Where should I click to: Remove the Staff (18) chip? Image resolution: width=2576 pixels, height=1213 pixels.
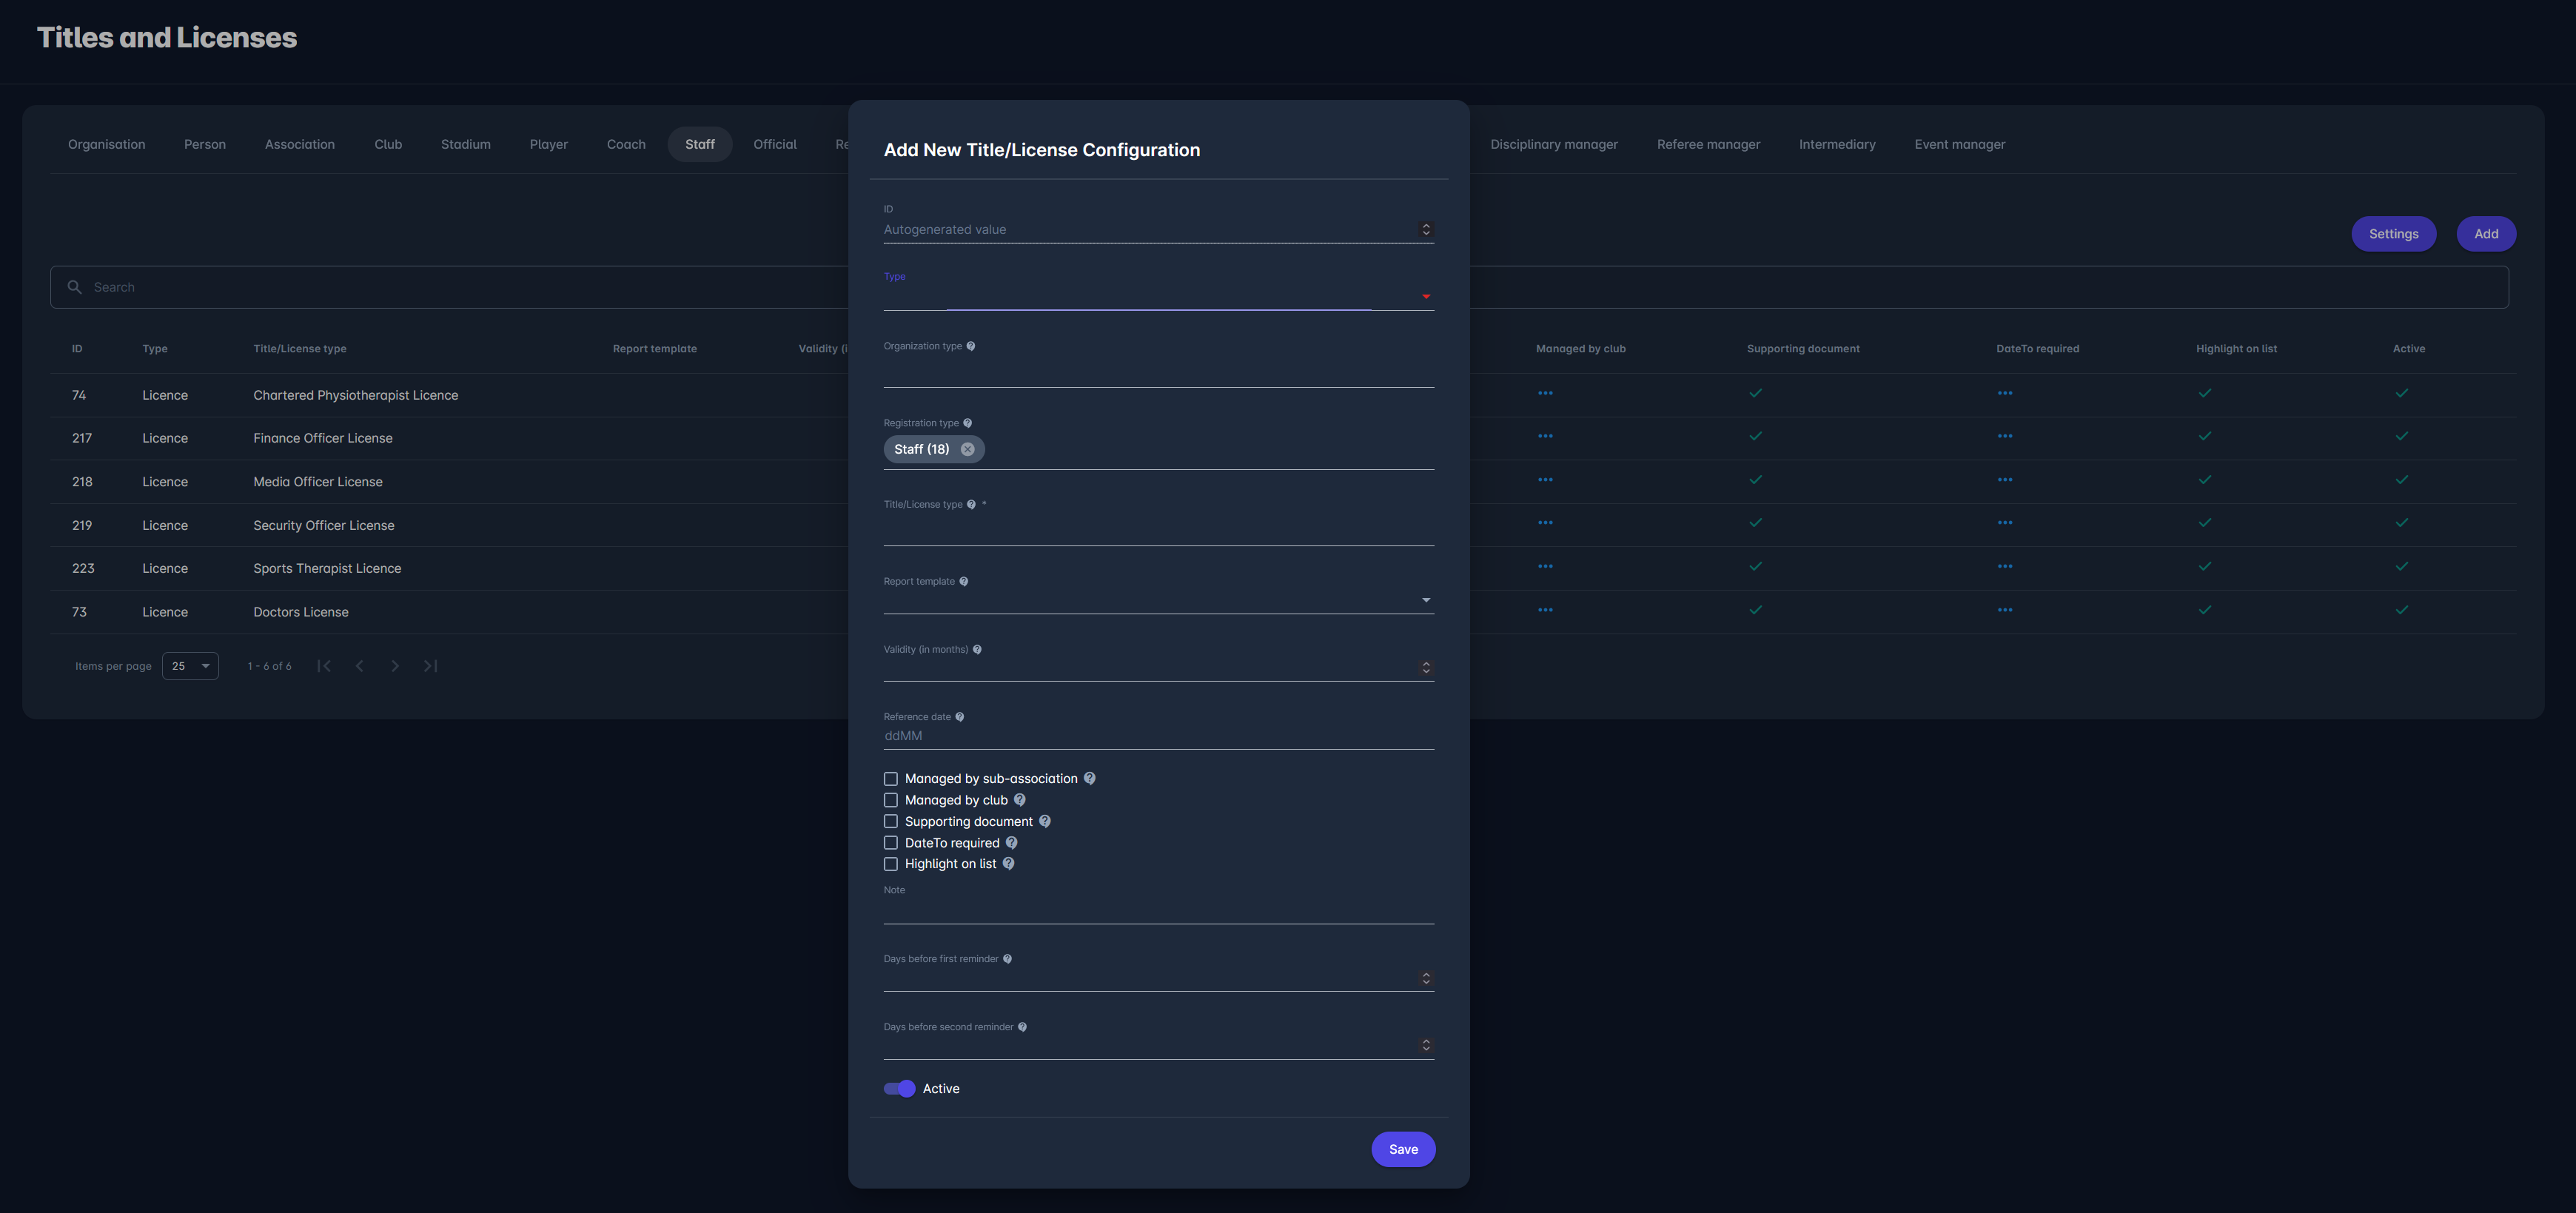[967, 449]
